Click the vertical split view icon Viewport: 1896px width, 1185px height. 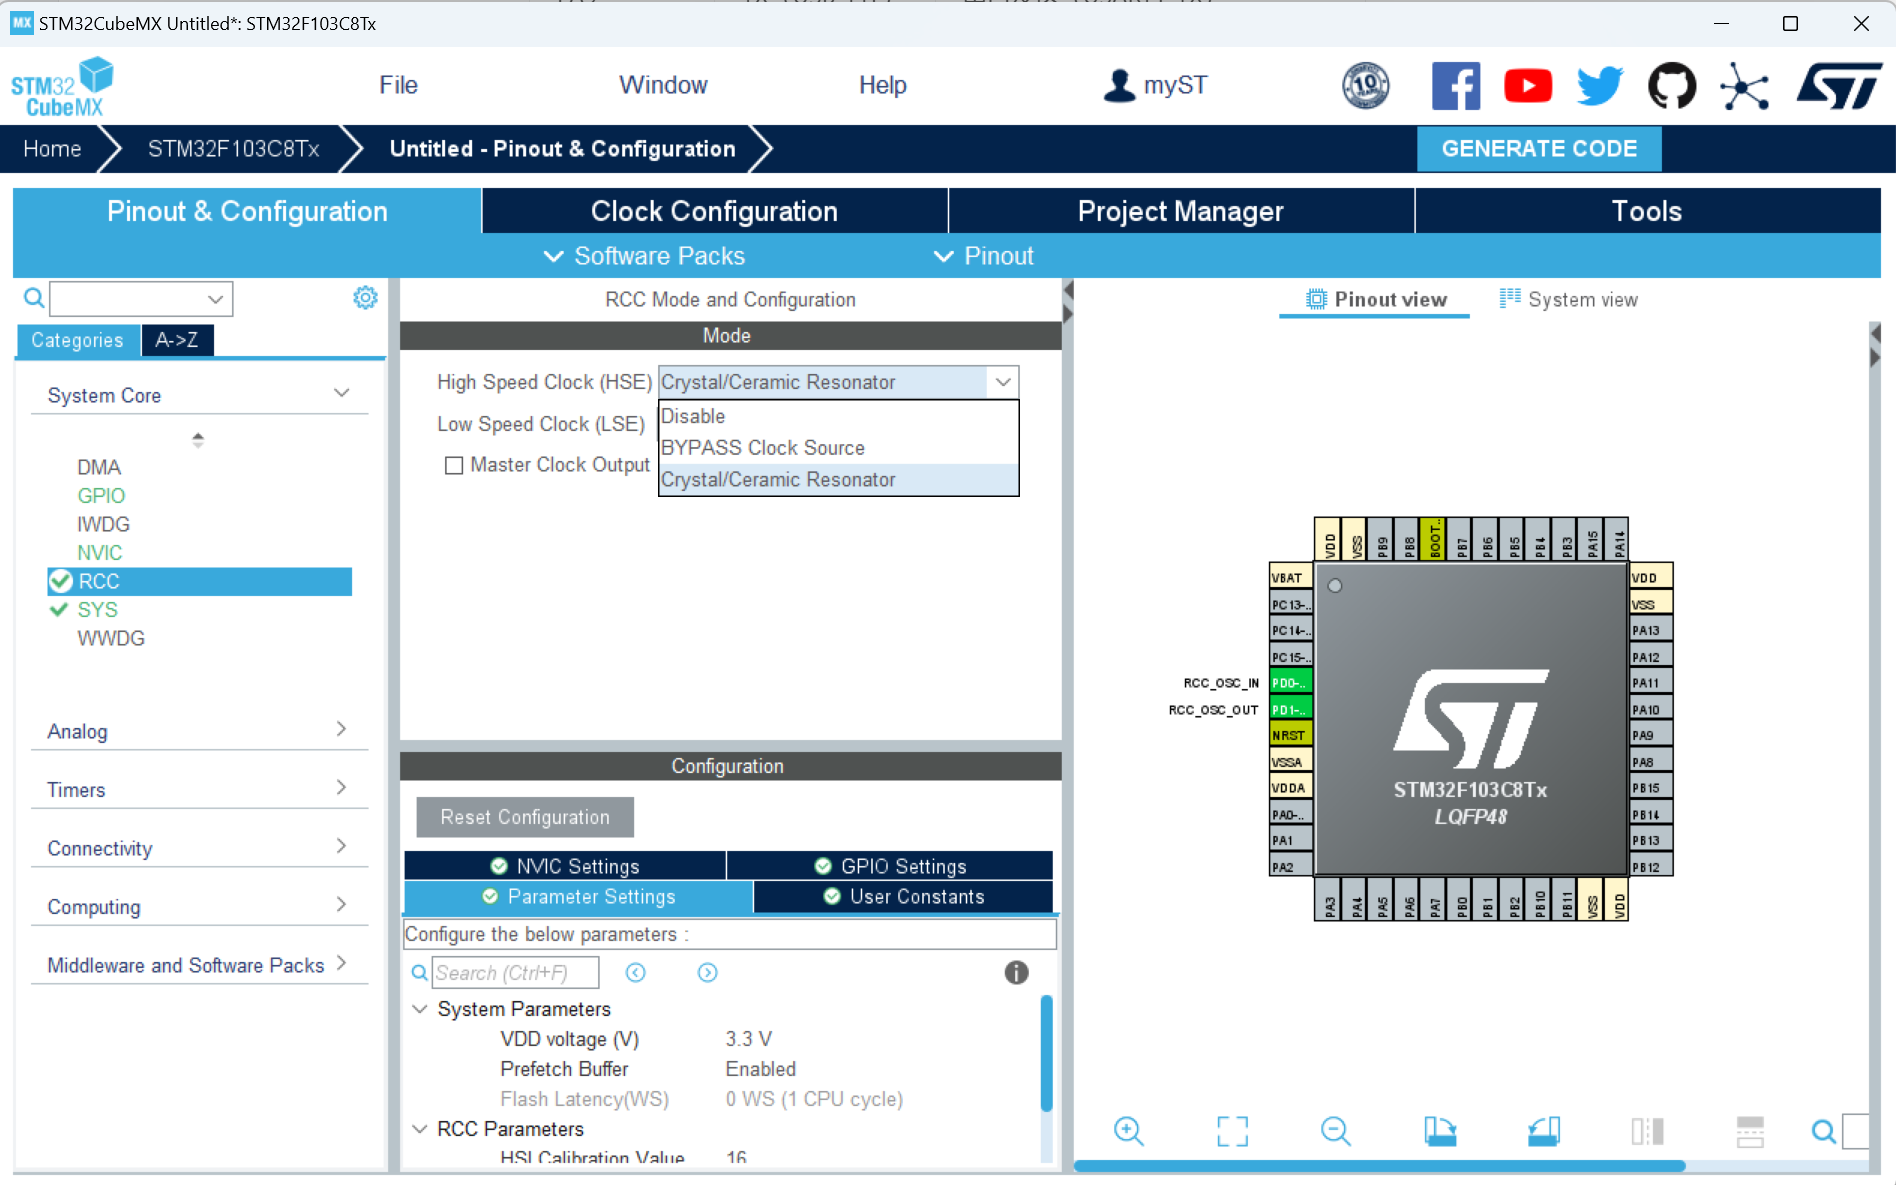[1647, 1131]
